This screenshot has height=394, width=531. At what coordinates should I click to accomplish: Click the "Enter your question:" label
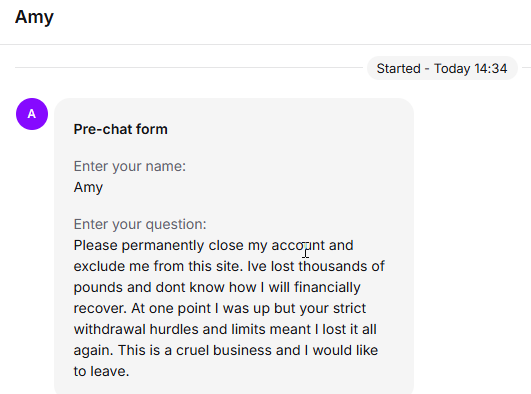click(140, 224)
